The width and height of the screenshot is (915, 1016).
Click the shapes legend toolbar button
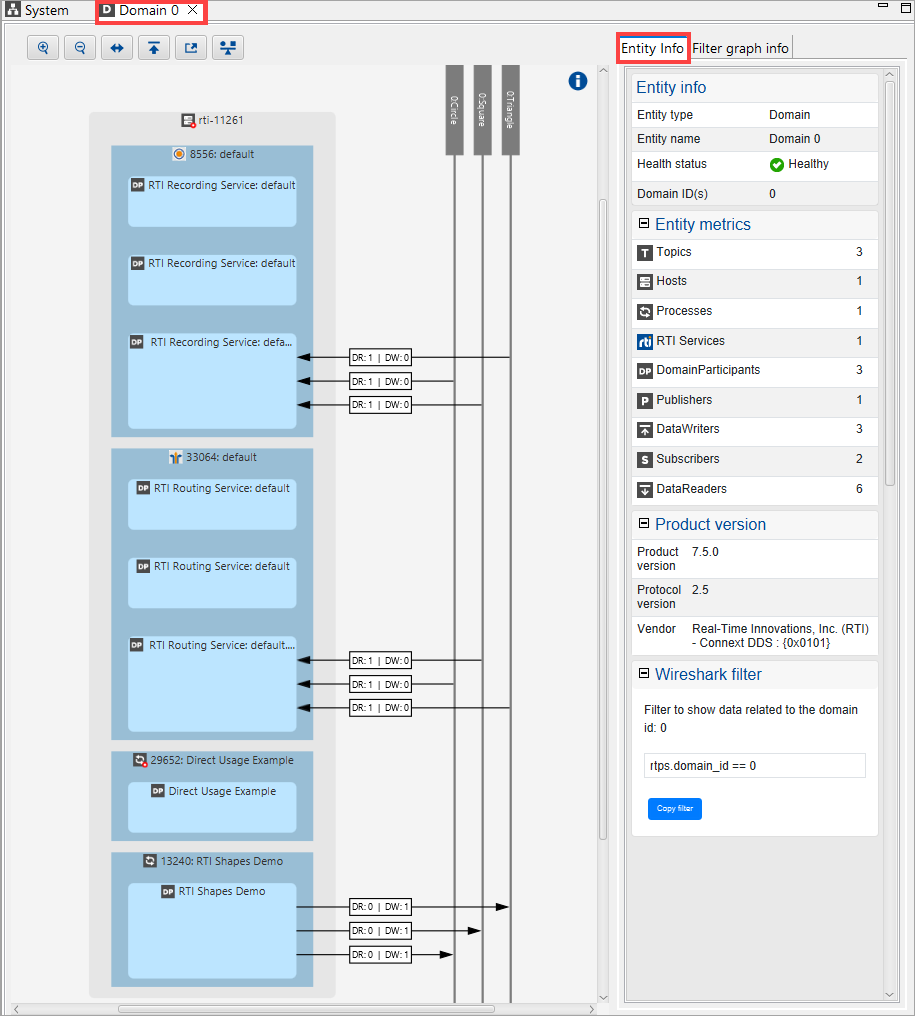click(x=227, y=48)
